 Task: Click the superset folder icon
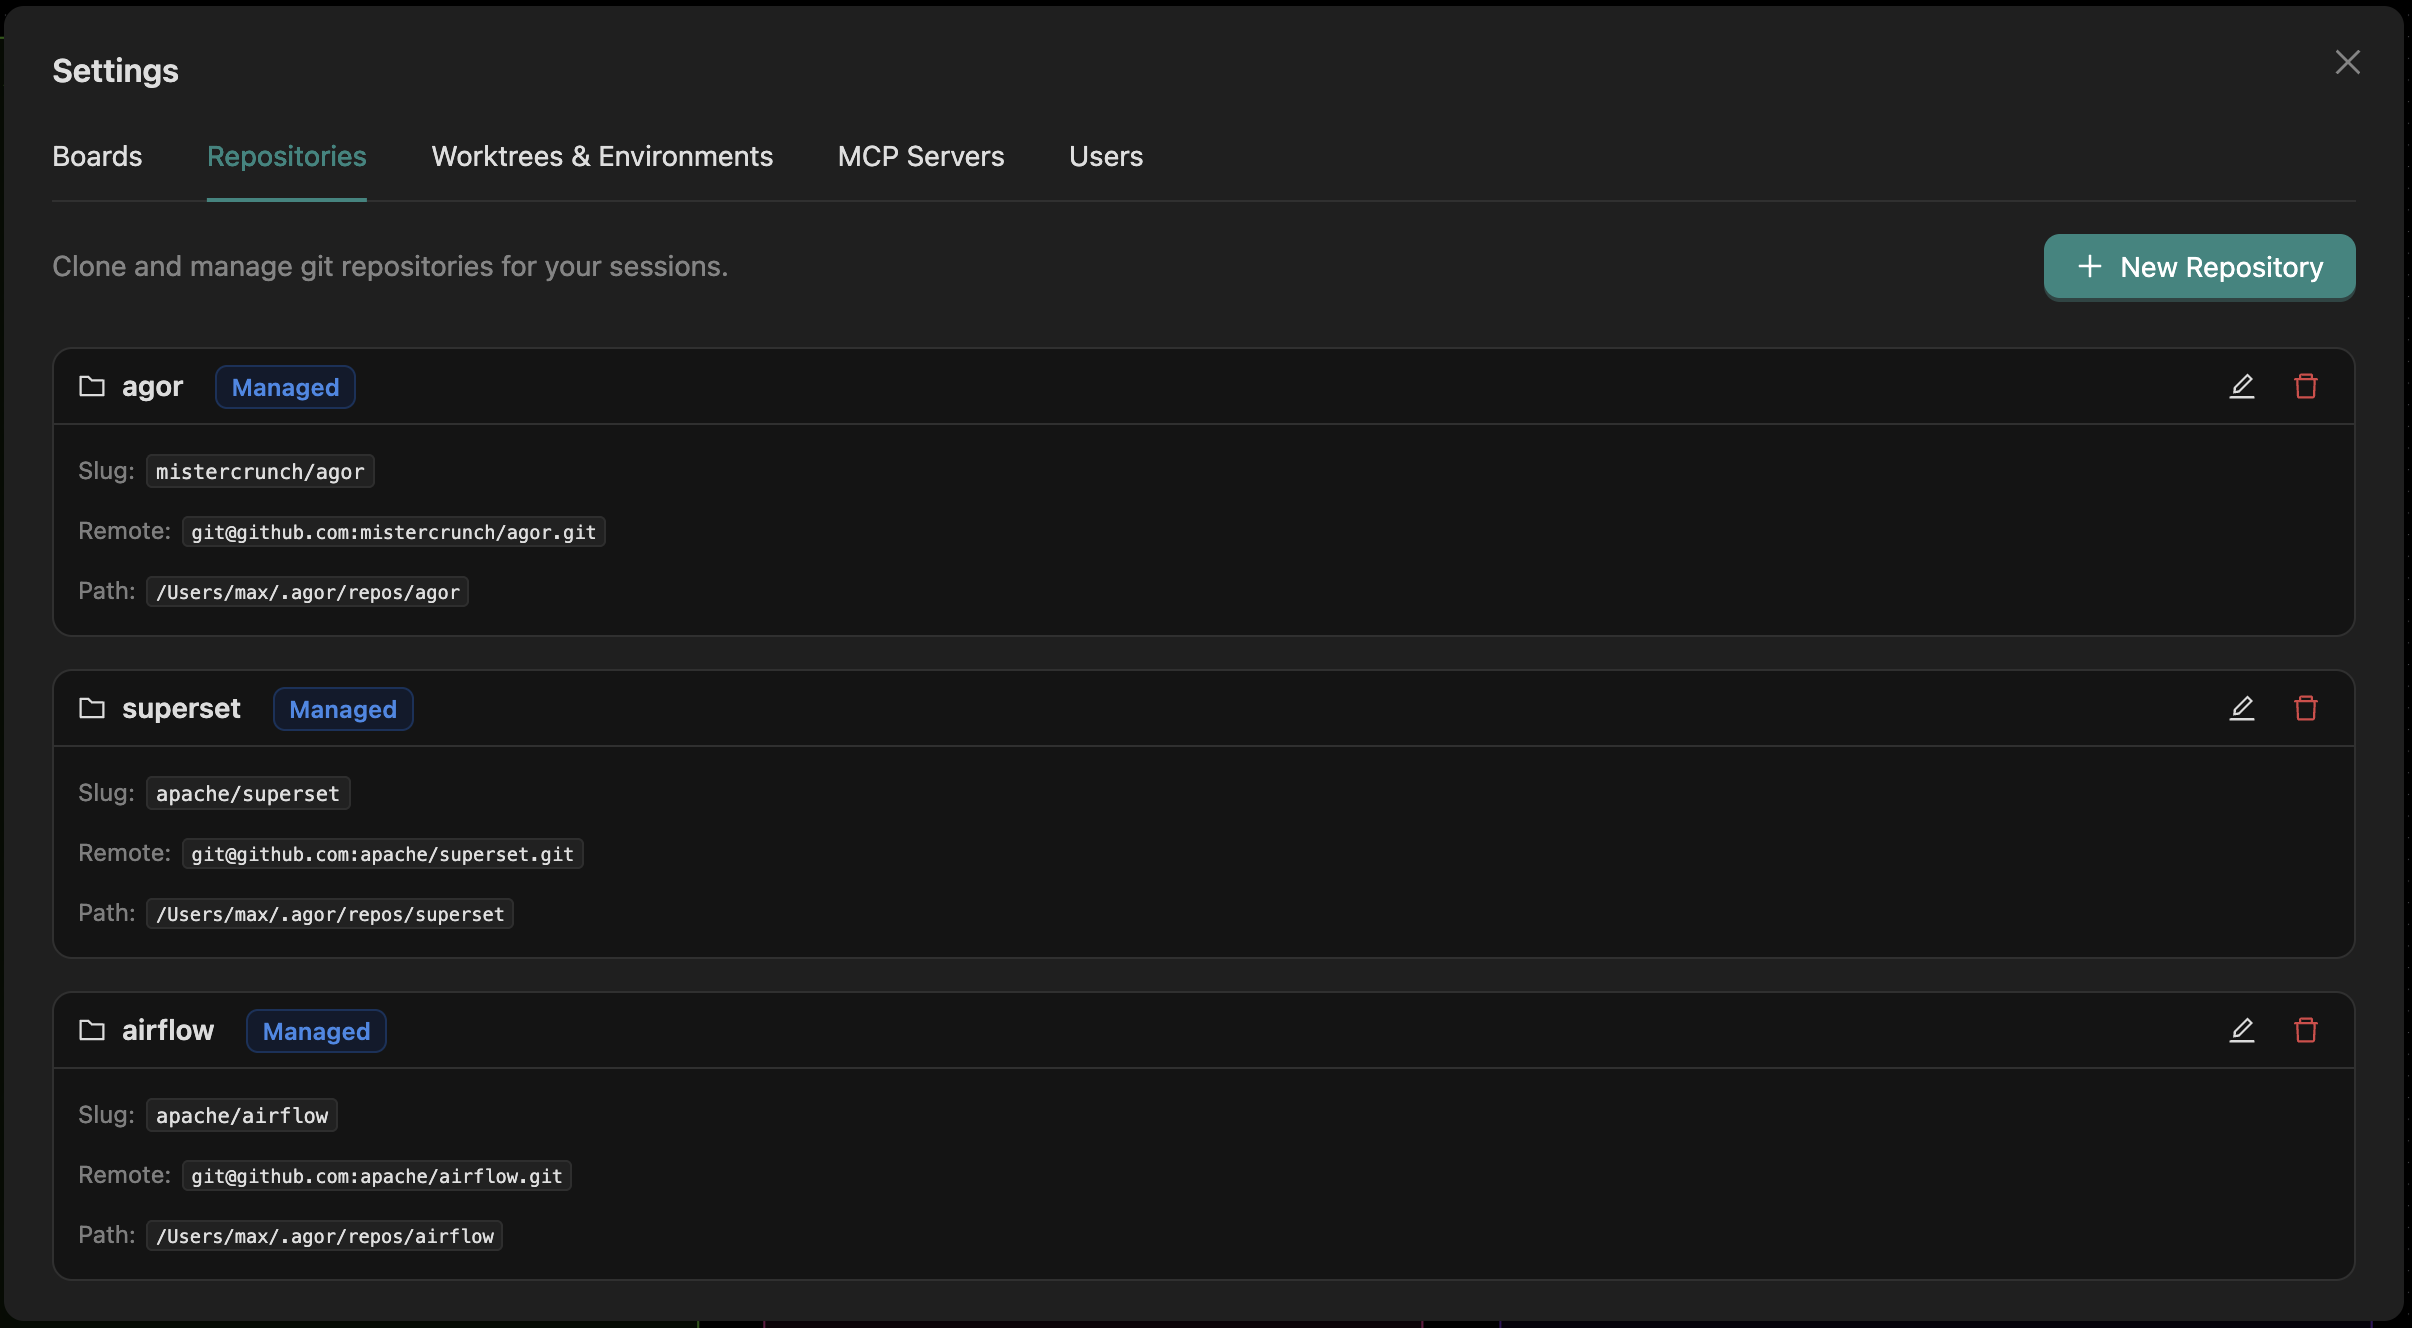click(x=92, y=708)
